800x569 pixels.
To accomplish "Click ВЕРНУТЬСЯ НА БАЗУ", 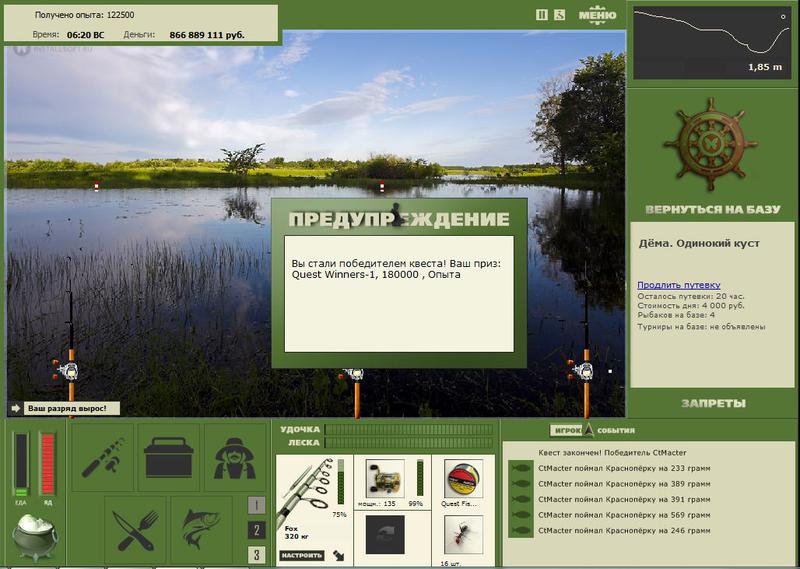I will (x=712, y=209).
